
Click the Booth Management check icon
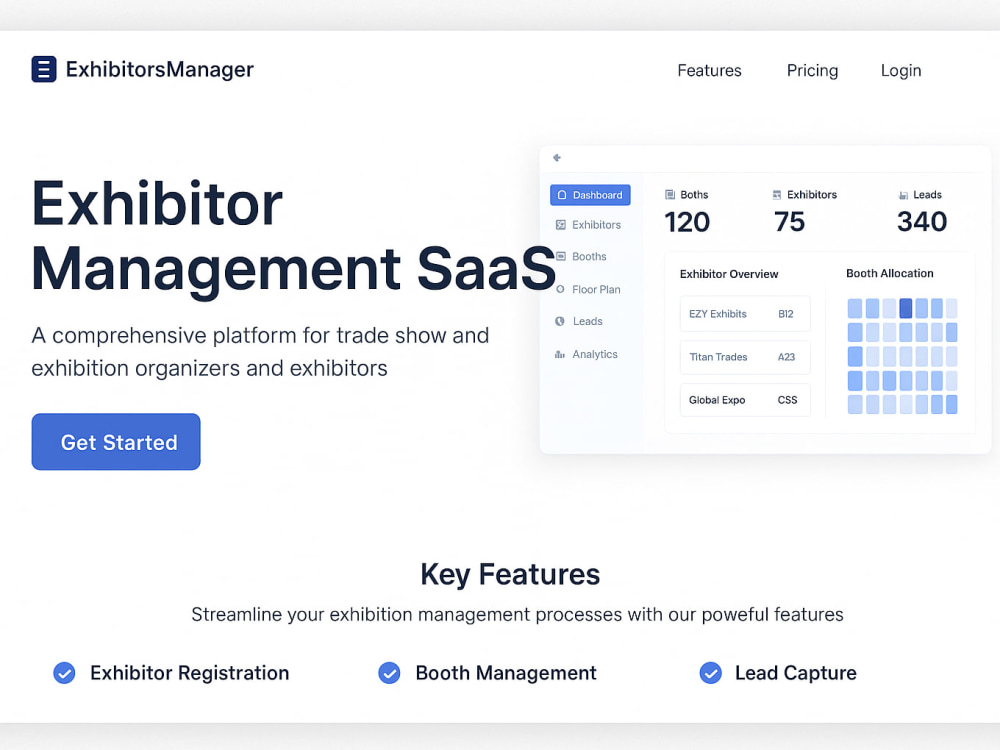coord(389,673)
